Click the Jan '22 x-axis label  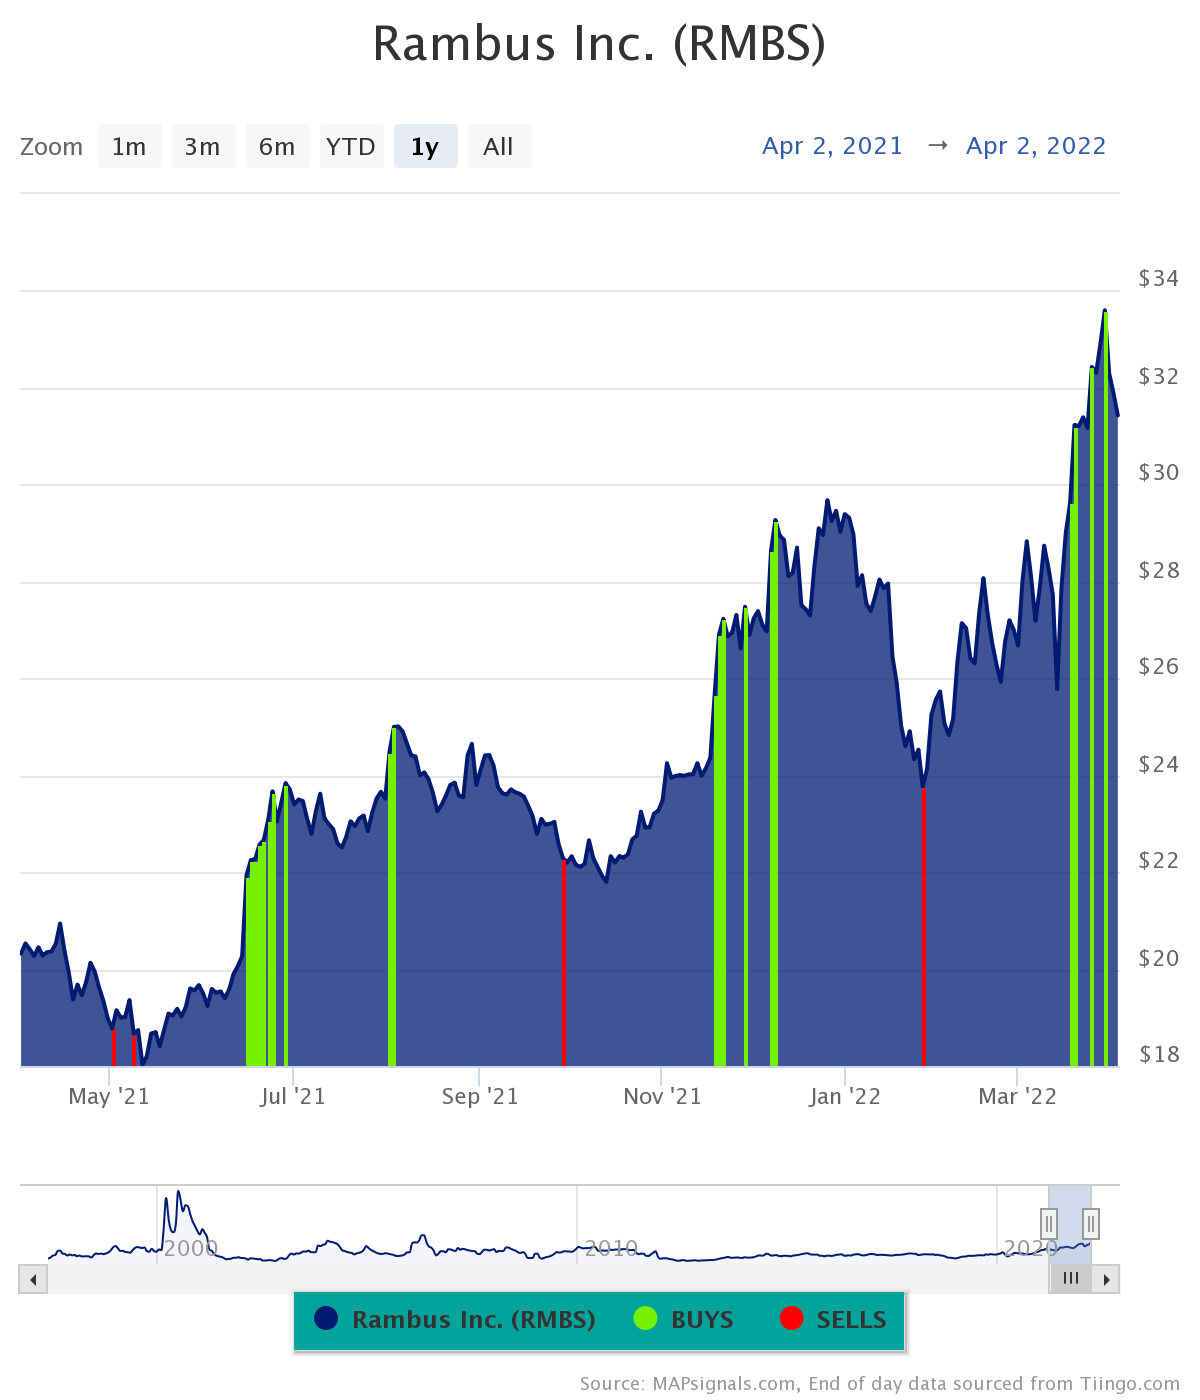pyautogui.click(x=845, y=1096)
